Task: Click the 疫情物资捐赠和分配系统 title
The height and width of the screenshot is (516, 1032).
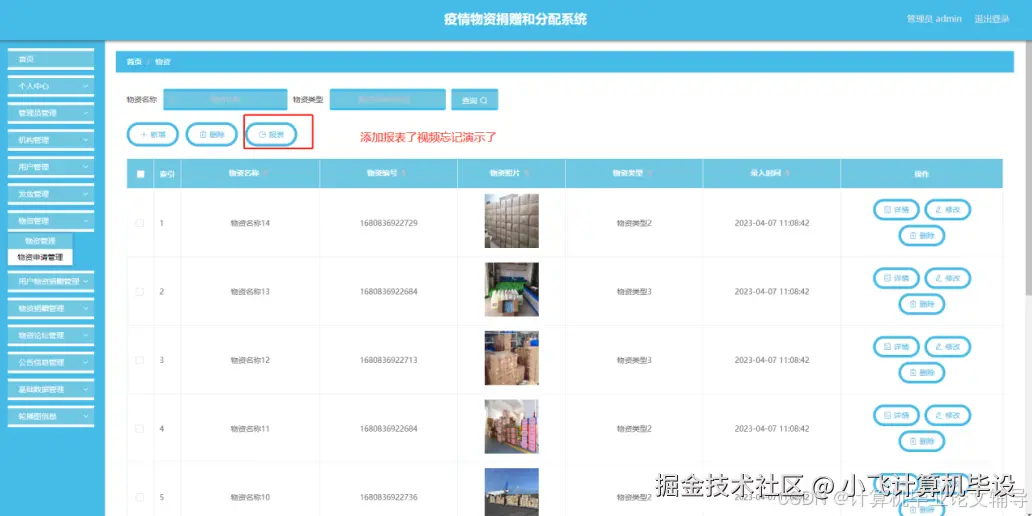Action: pyautogui.click(x=515, y=20)
